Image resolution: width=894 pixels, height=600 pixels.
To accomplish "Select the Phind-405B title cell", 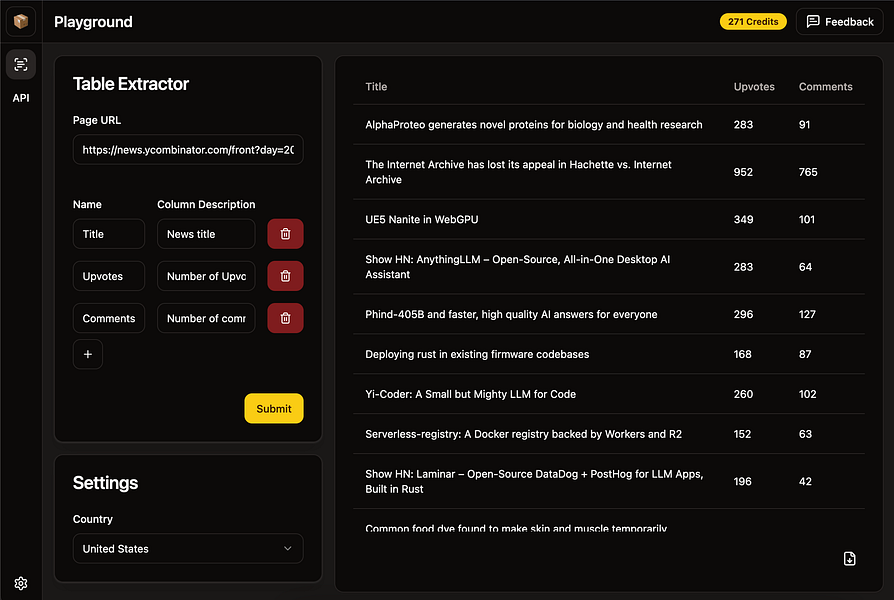I will (511, 314).
